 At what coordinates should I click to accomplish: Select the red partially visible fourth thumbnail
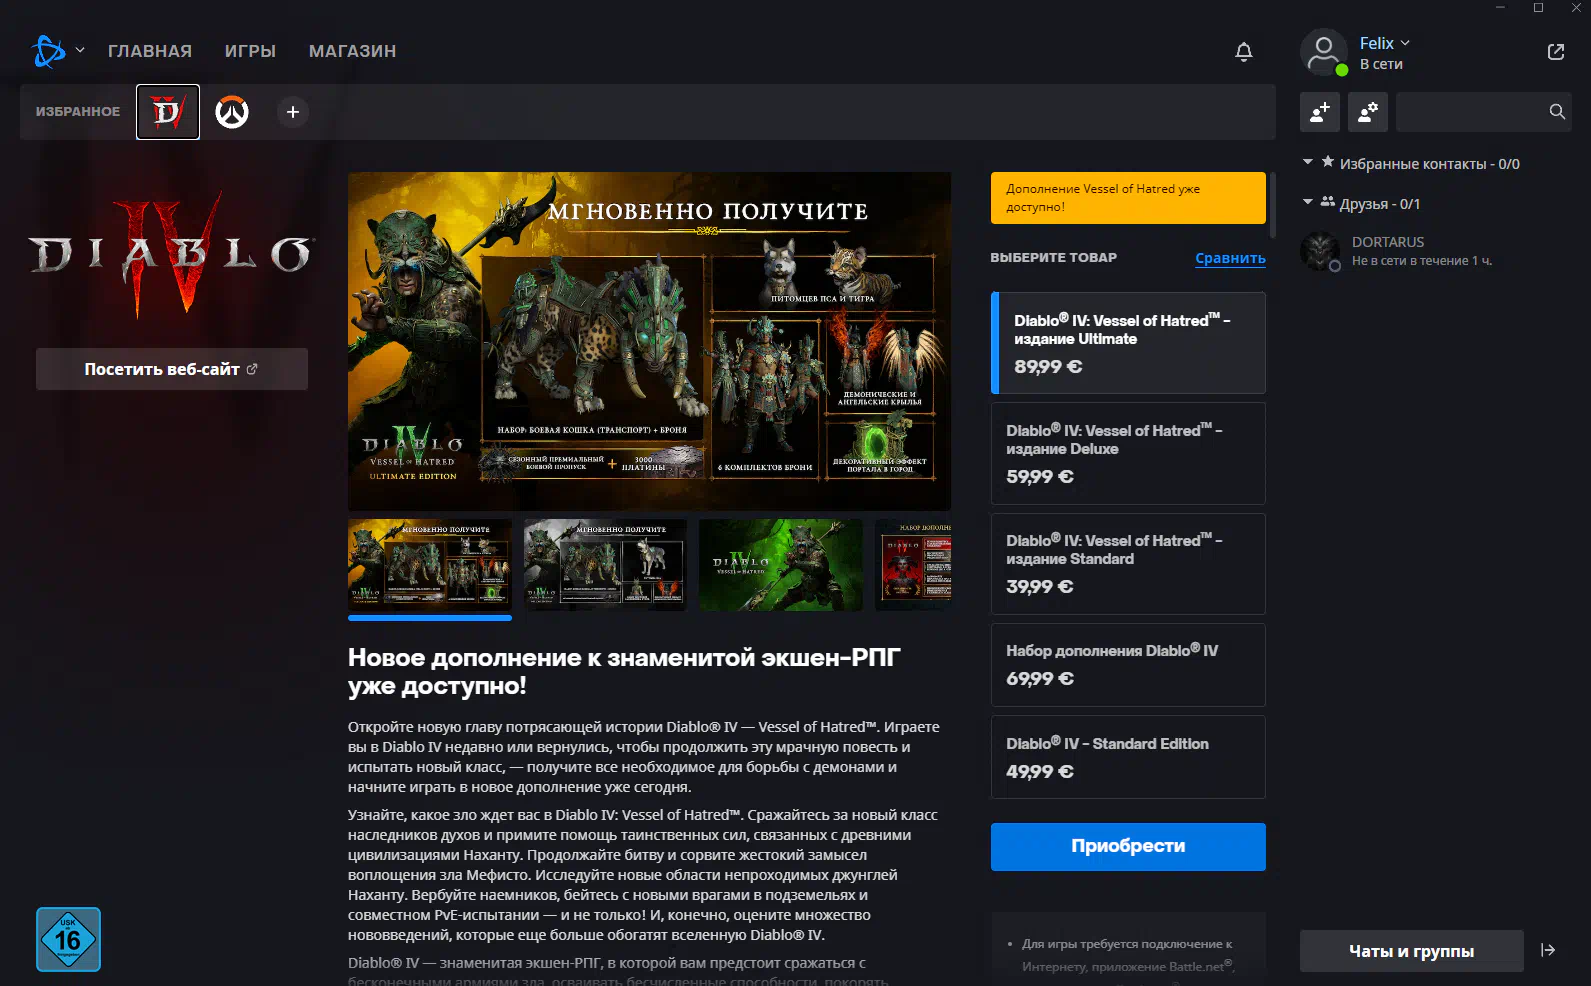(x=913, y=565)
